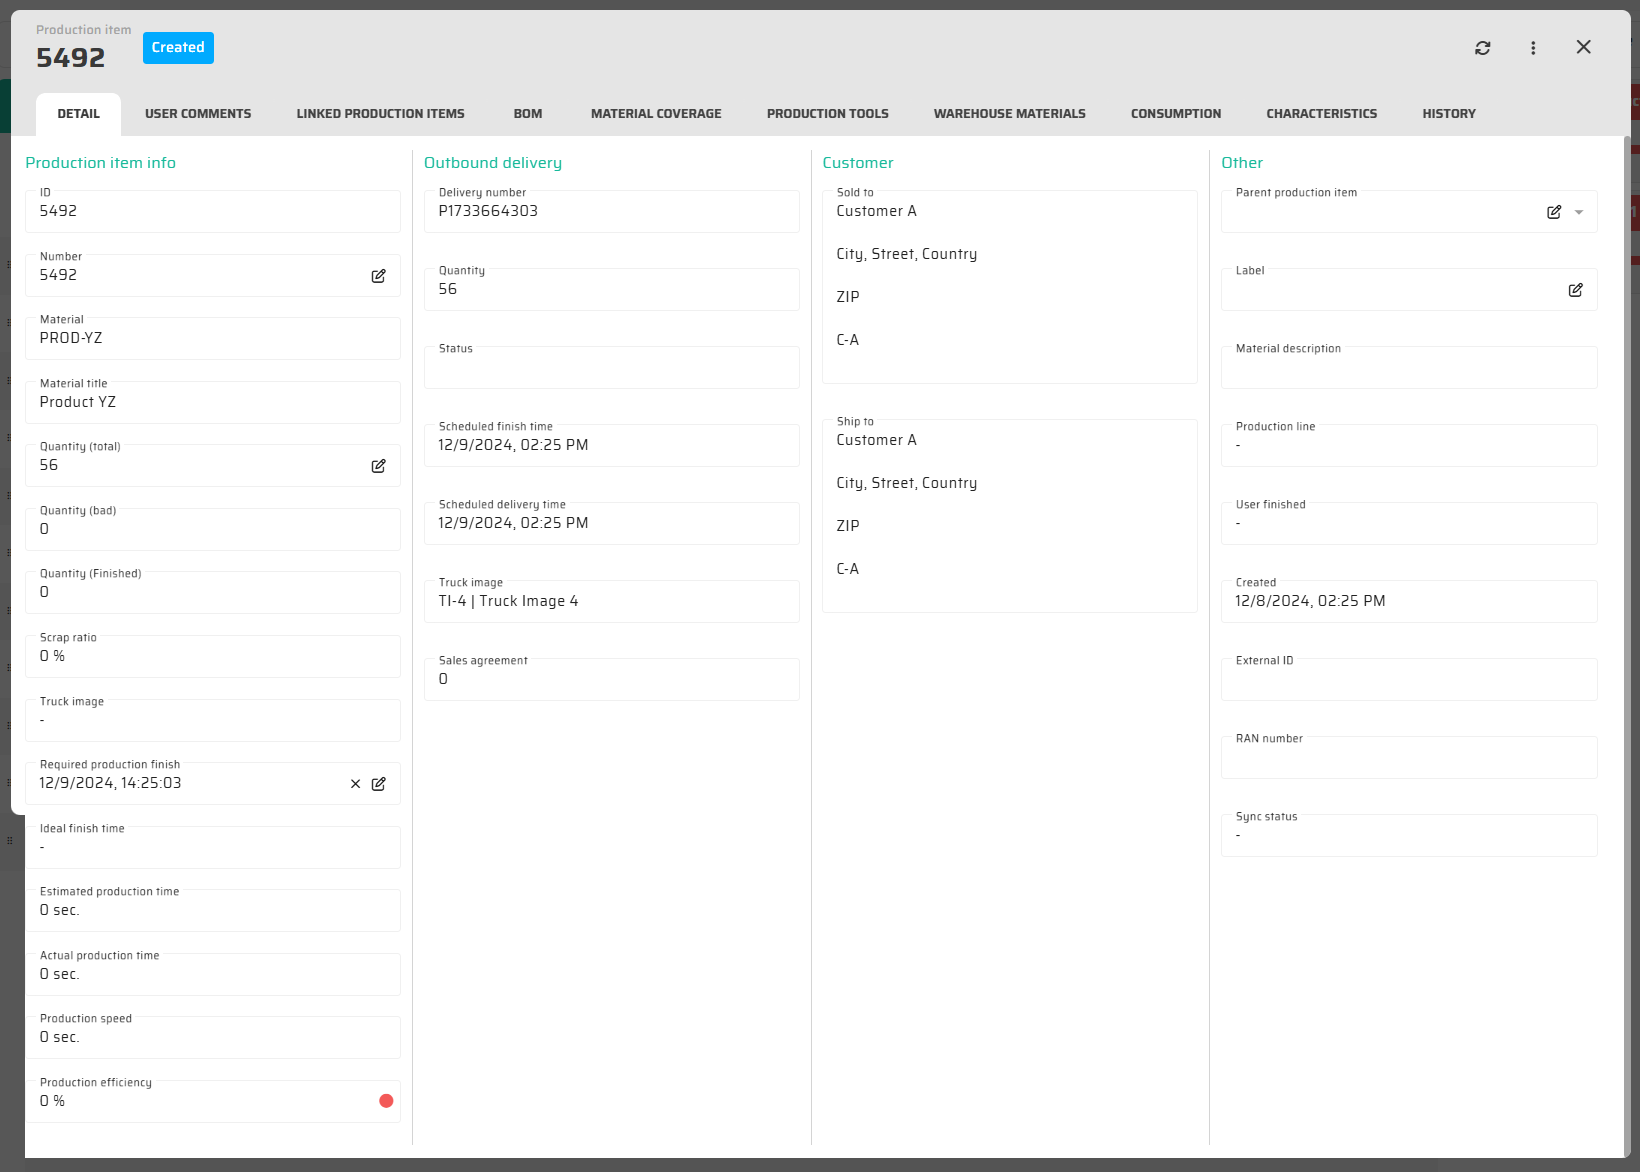This screenshot has width=1640, height=1172.
Task: Edit Quantity (total) using pencil icon
Action: click(378, 466)
